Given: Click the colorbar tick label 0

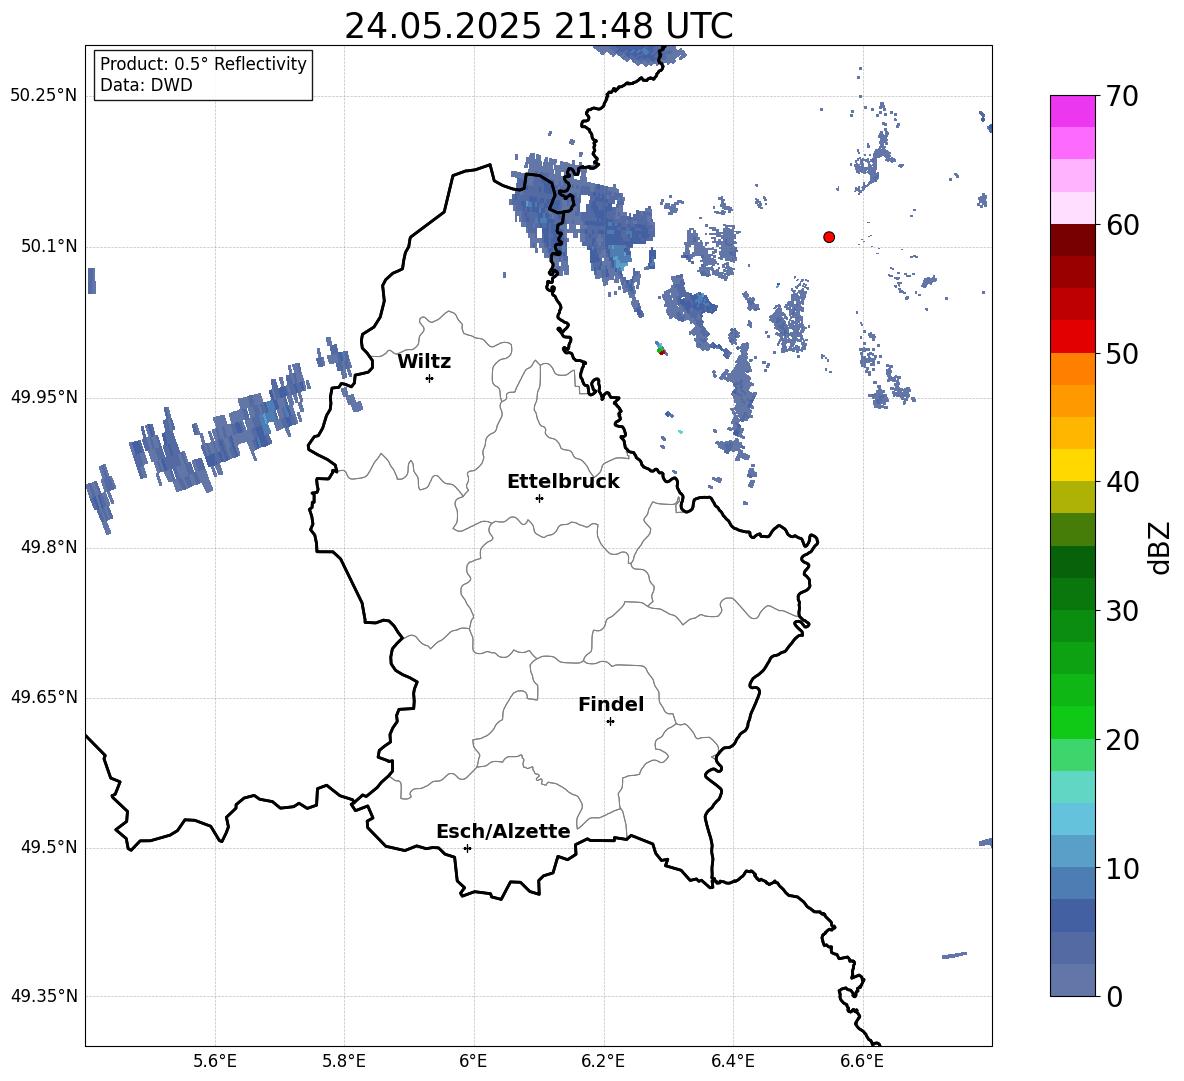Looking at the screenshot, I should tap(1114, 996).
